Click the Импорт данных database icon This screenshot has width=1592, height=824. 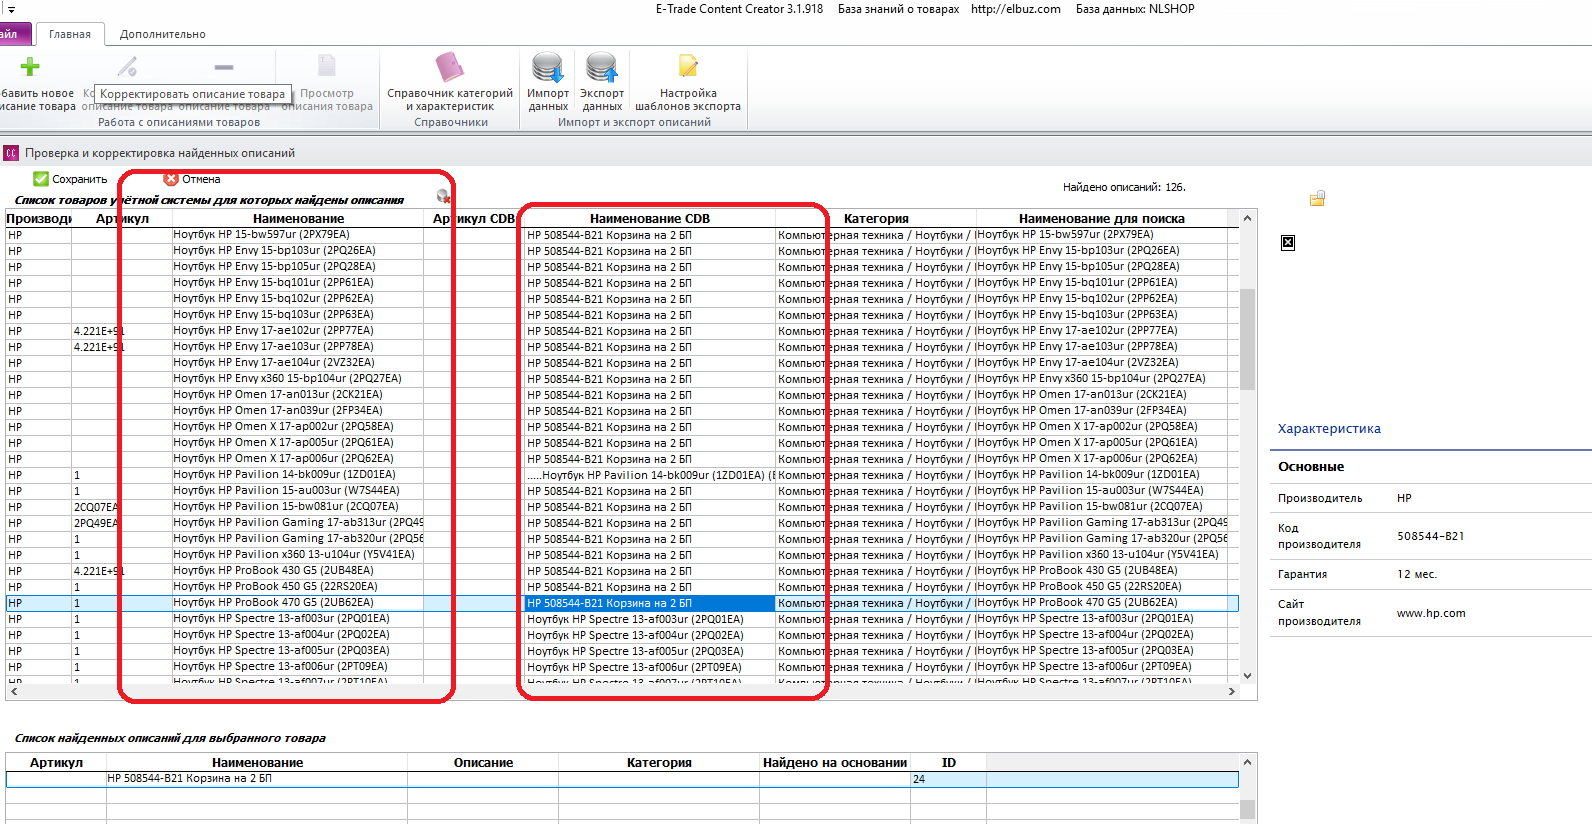548,67
